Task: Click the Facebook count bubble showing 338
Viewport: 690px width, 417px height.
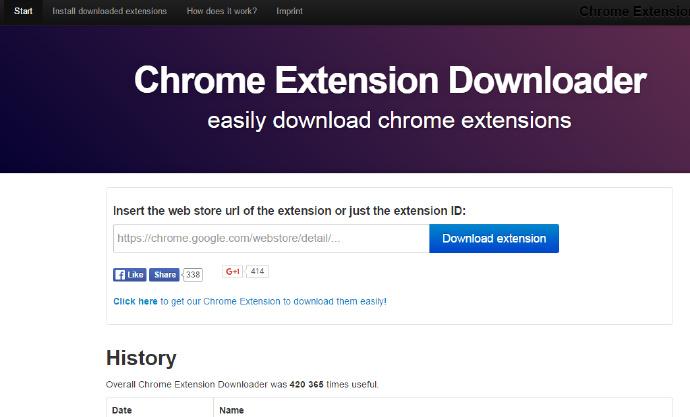Action: click(x=193, y=274)
